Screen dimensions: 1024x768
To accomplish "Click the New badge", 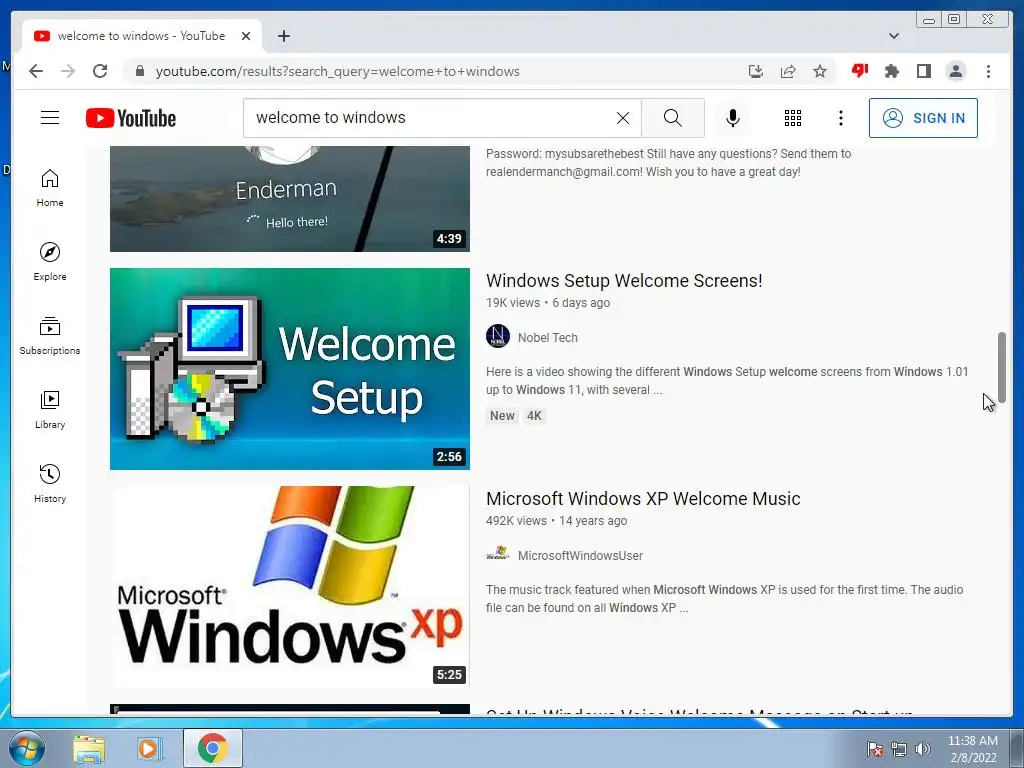I will (502, 416).
